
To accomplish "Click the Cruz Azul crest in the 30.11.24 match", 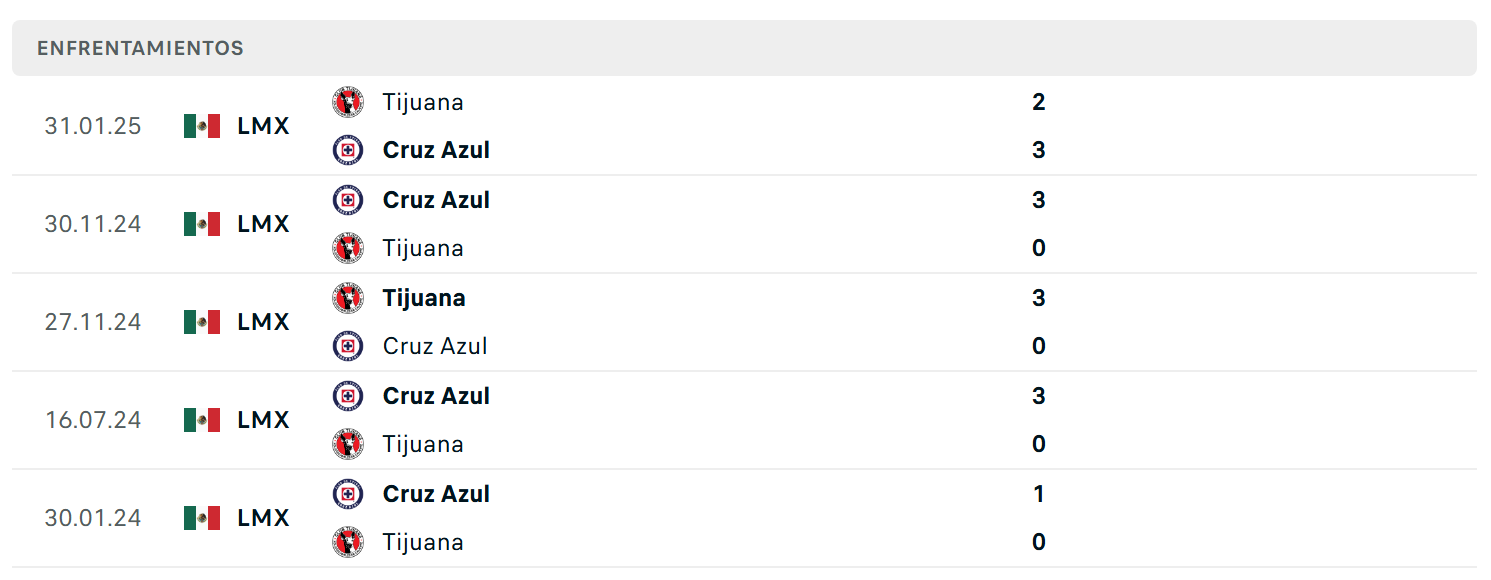I will pyautogui.click(x=348, y=200).
